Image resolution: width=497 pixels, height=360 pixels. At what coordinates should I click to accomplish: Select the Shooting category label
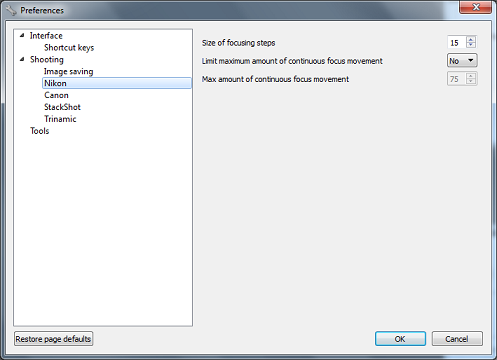click(x=47, y=59)
